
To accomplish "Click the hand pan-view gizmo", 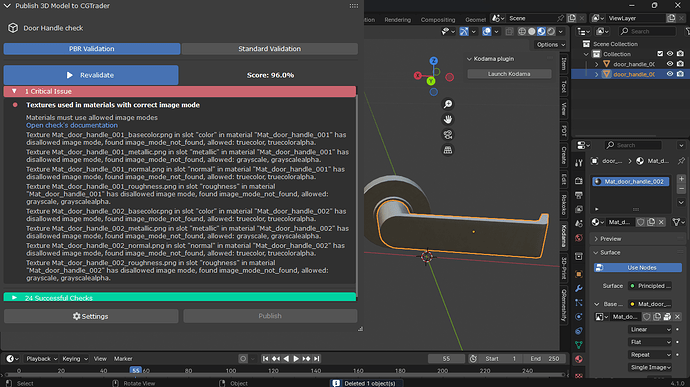I will (448, 119).
